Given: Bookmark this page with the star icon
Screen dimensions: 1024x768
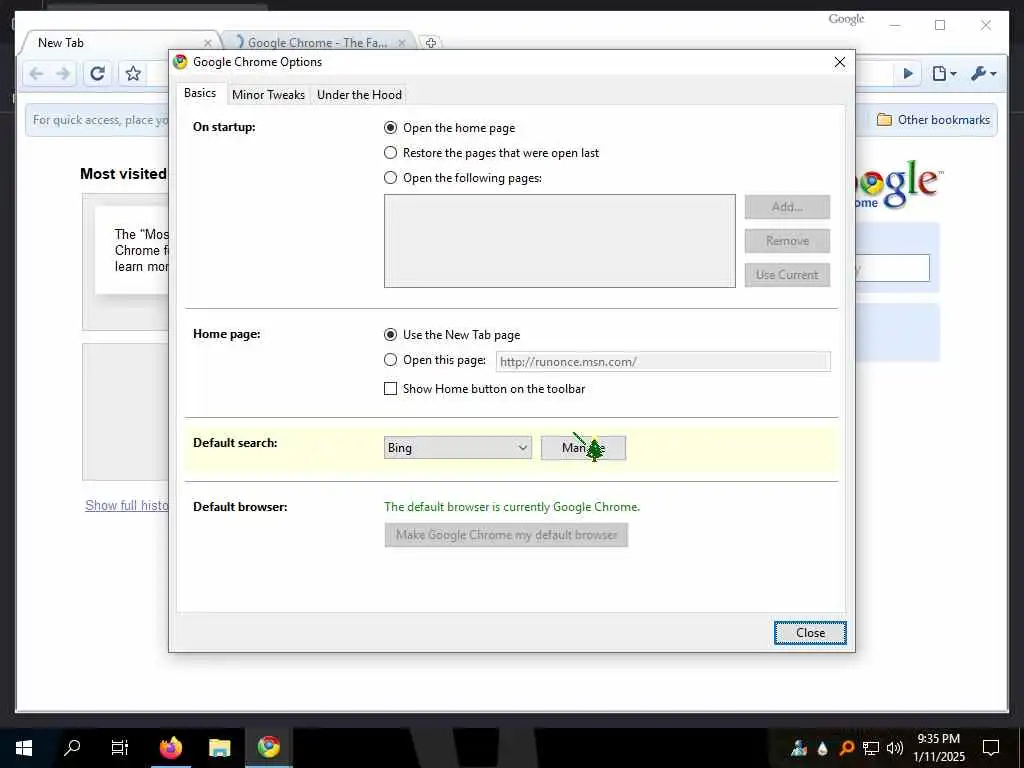Looking at the screenshot, I should click(x=133, y=74).
